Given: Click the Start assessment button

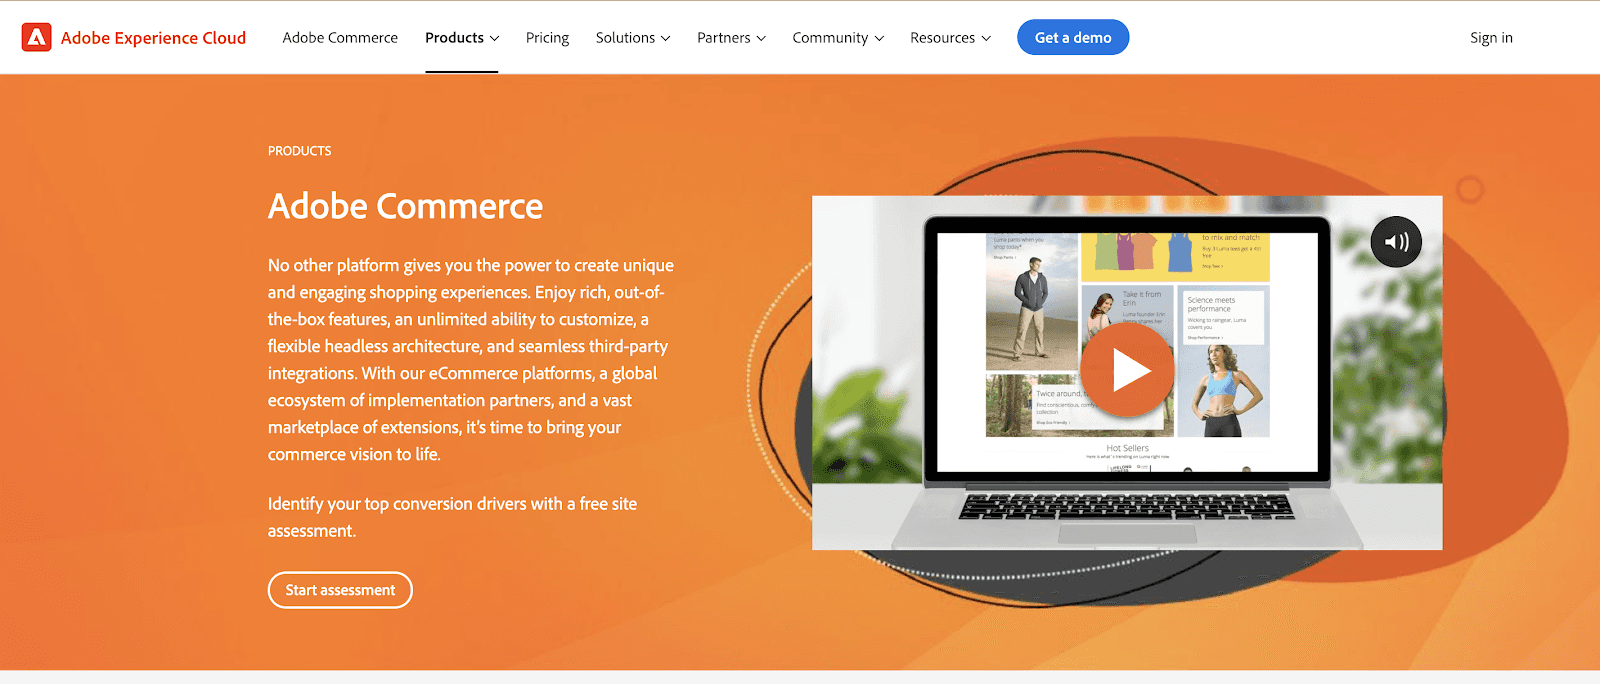Looking at the screenshot, I should (x=340, y=590).
